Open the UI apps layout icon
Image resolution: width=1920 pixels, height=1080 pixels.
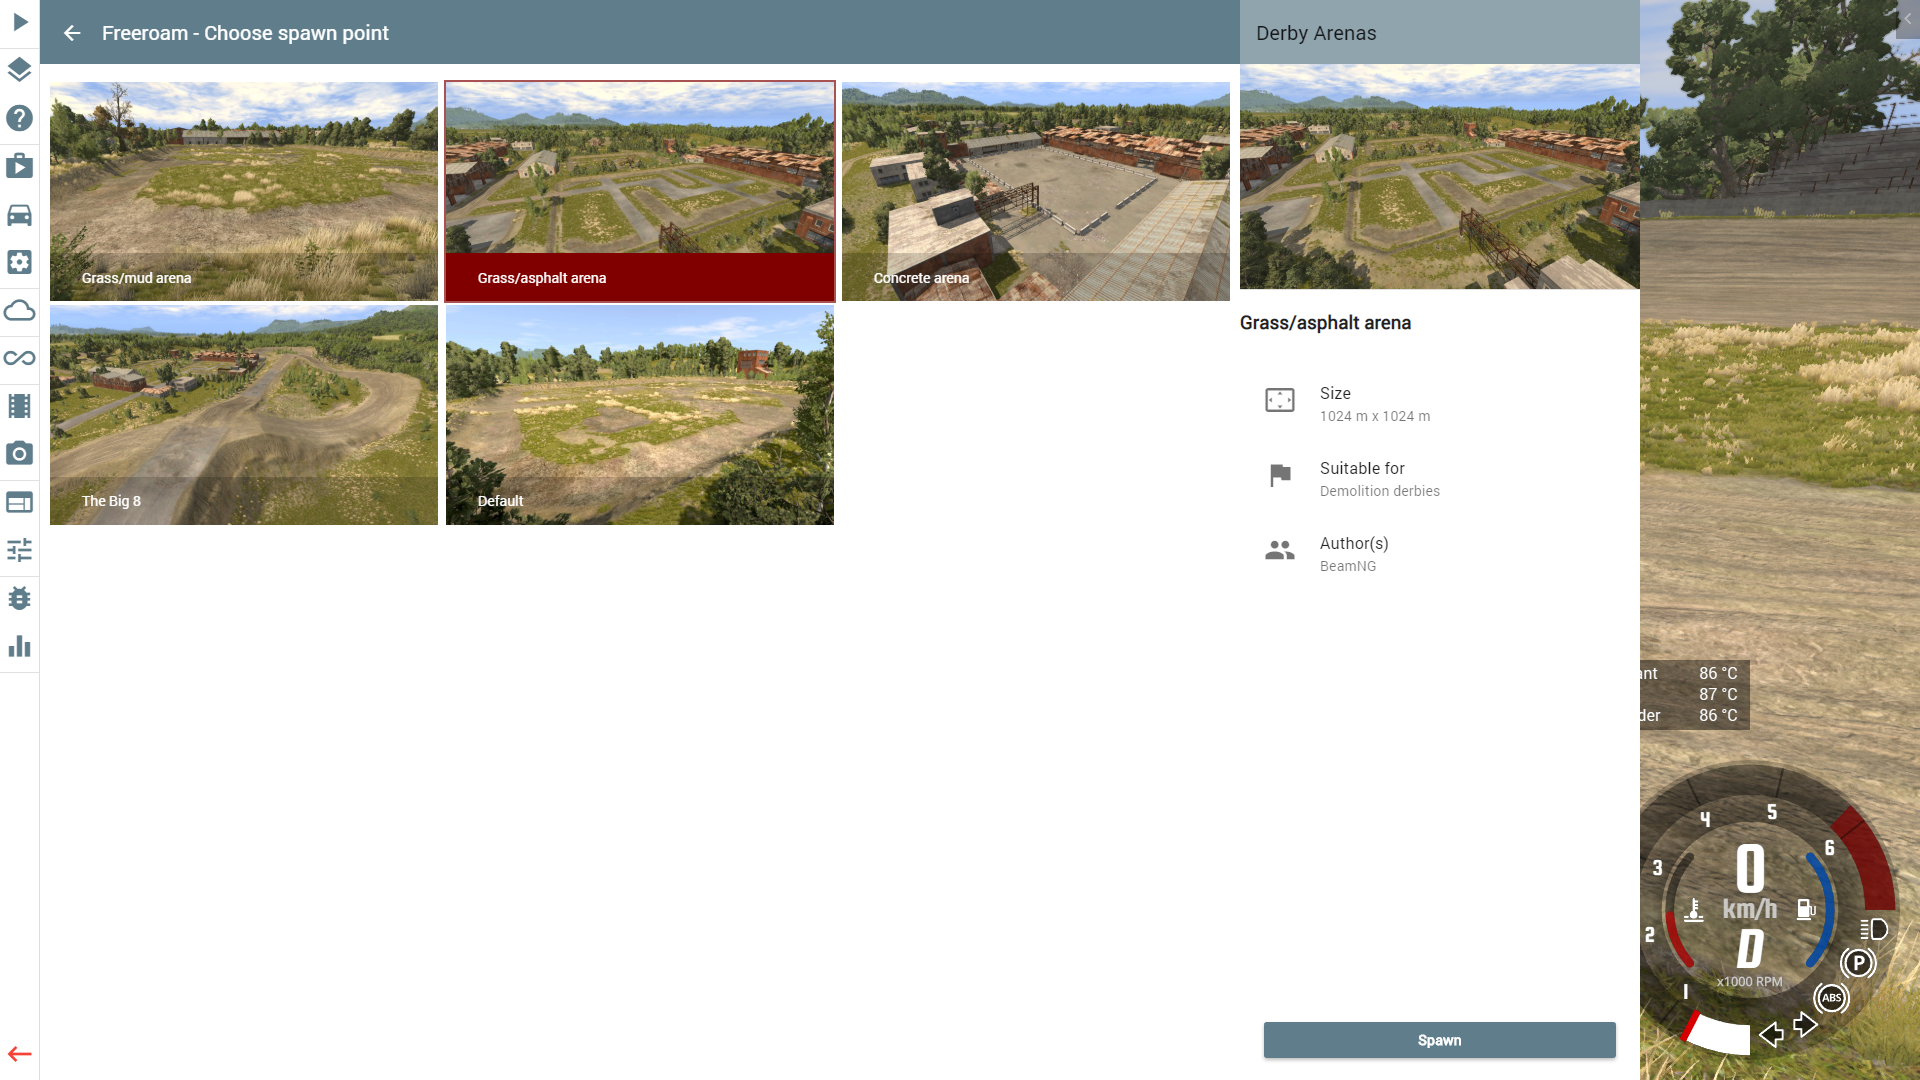(x=20, y=502)
